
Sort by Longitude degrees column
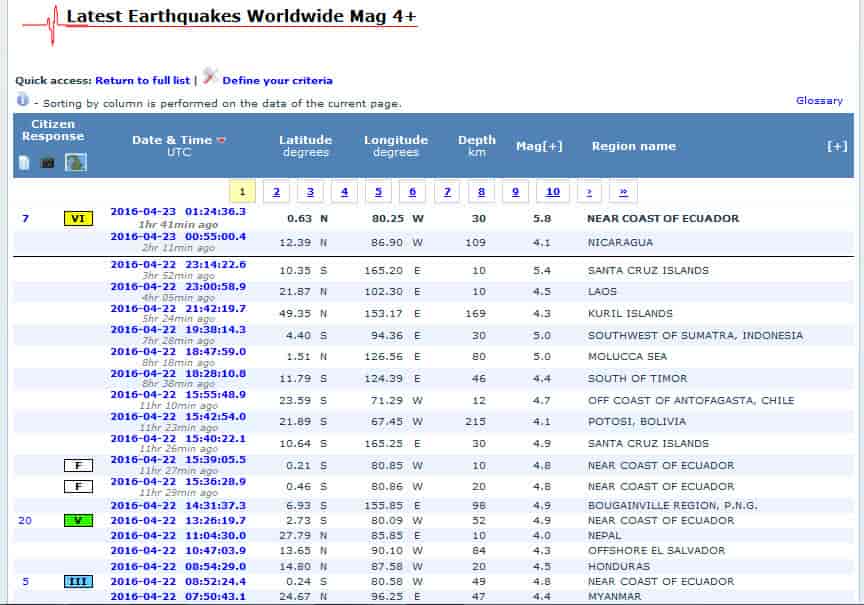point(396,145)
